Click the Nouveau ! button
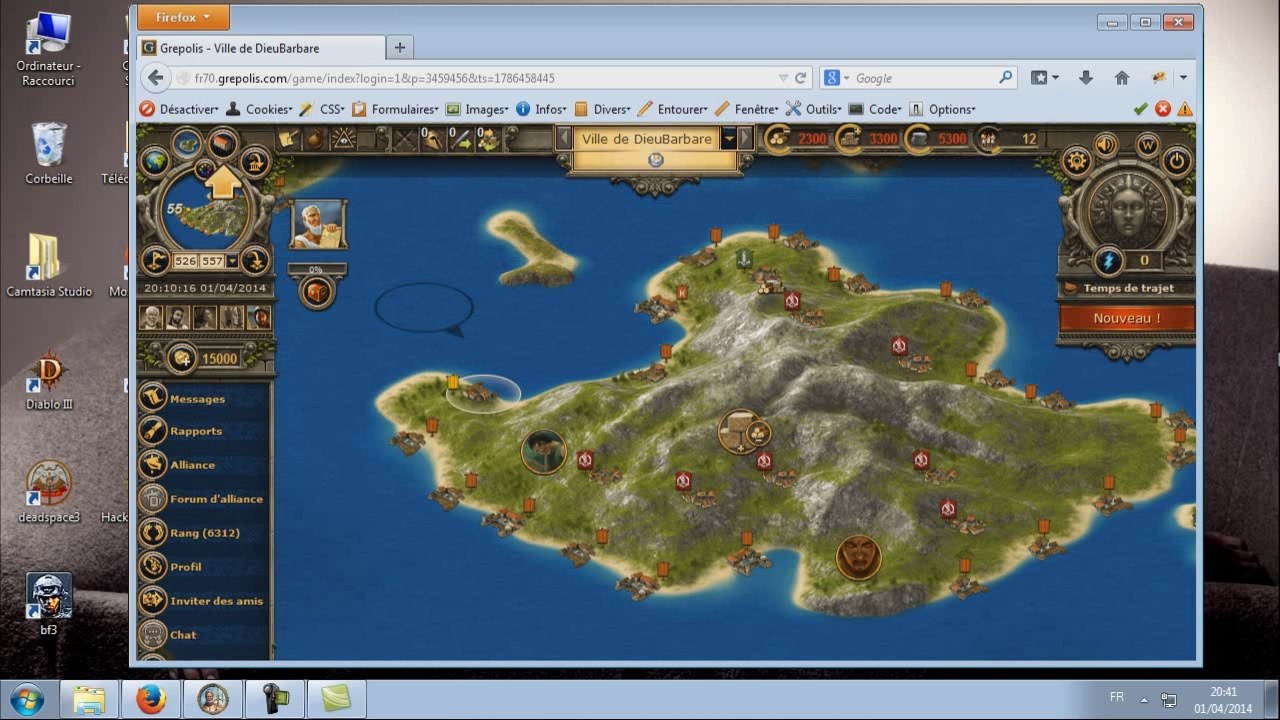 coord(1127,318)
